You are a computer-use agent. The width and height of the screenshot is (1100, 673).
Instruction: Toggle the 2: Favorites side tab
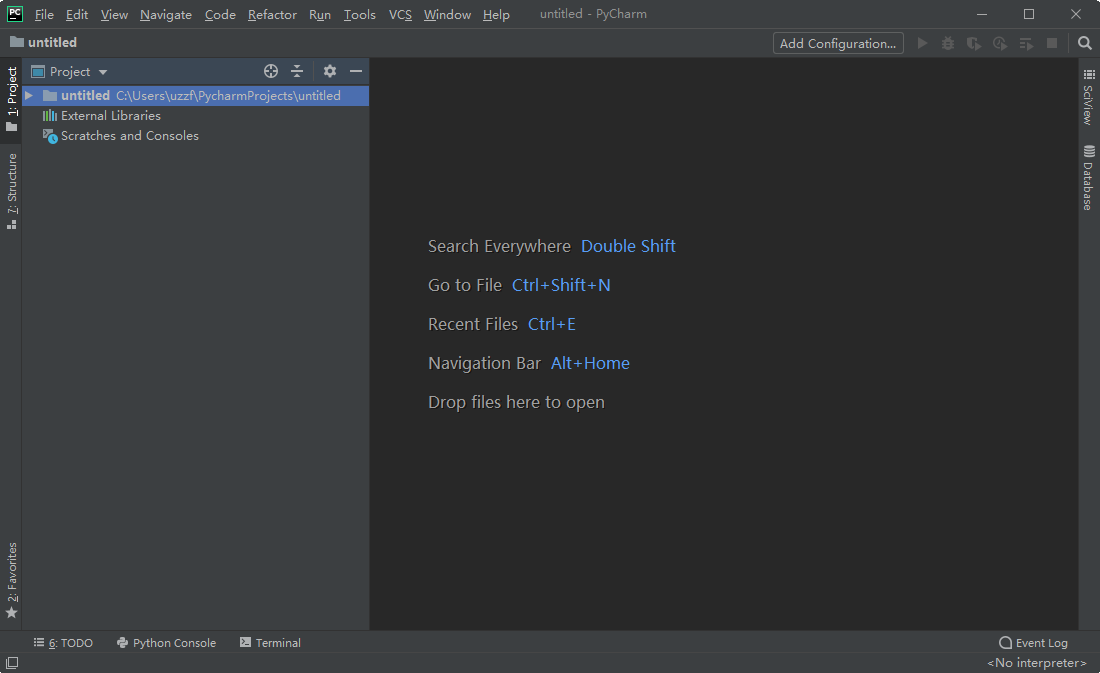pyautogui.click(x=11, y=580)
